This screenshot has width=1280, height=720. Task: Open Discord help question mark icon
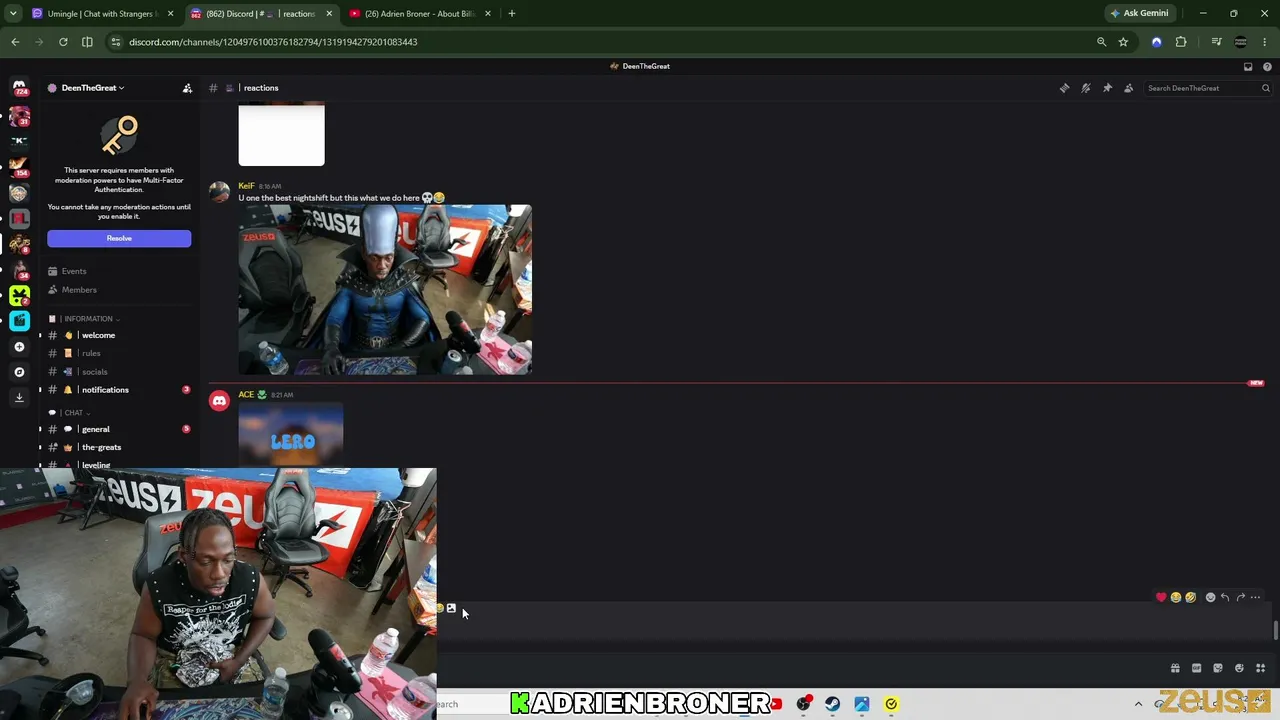pyautogui.click(x=1267, y=66)
